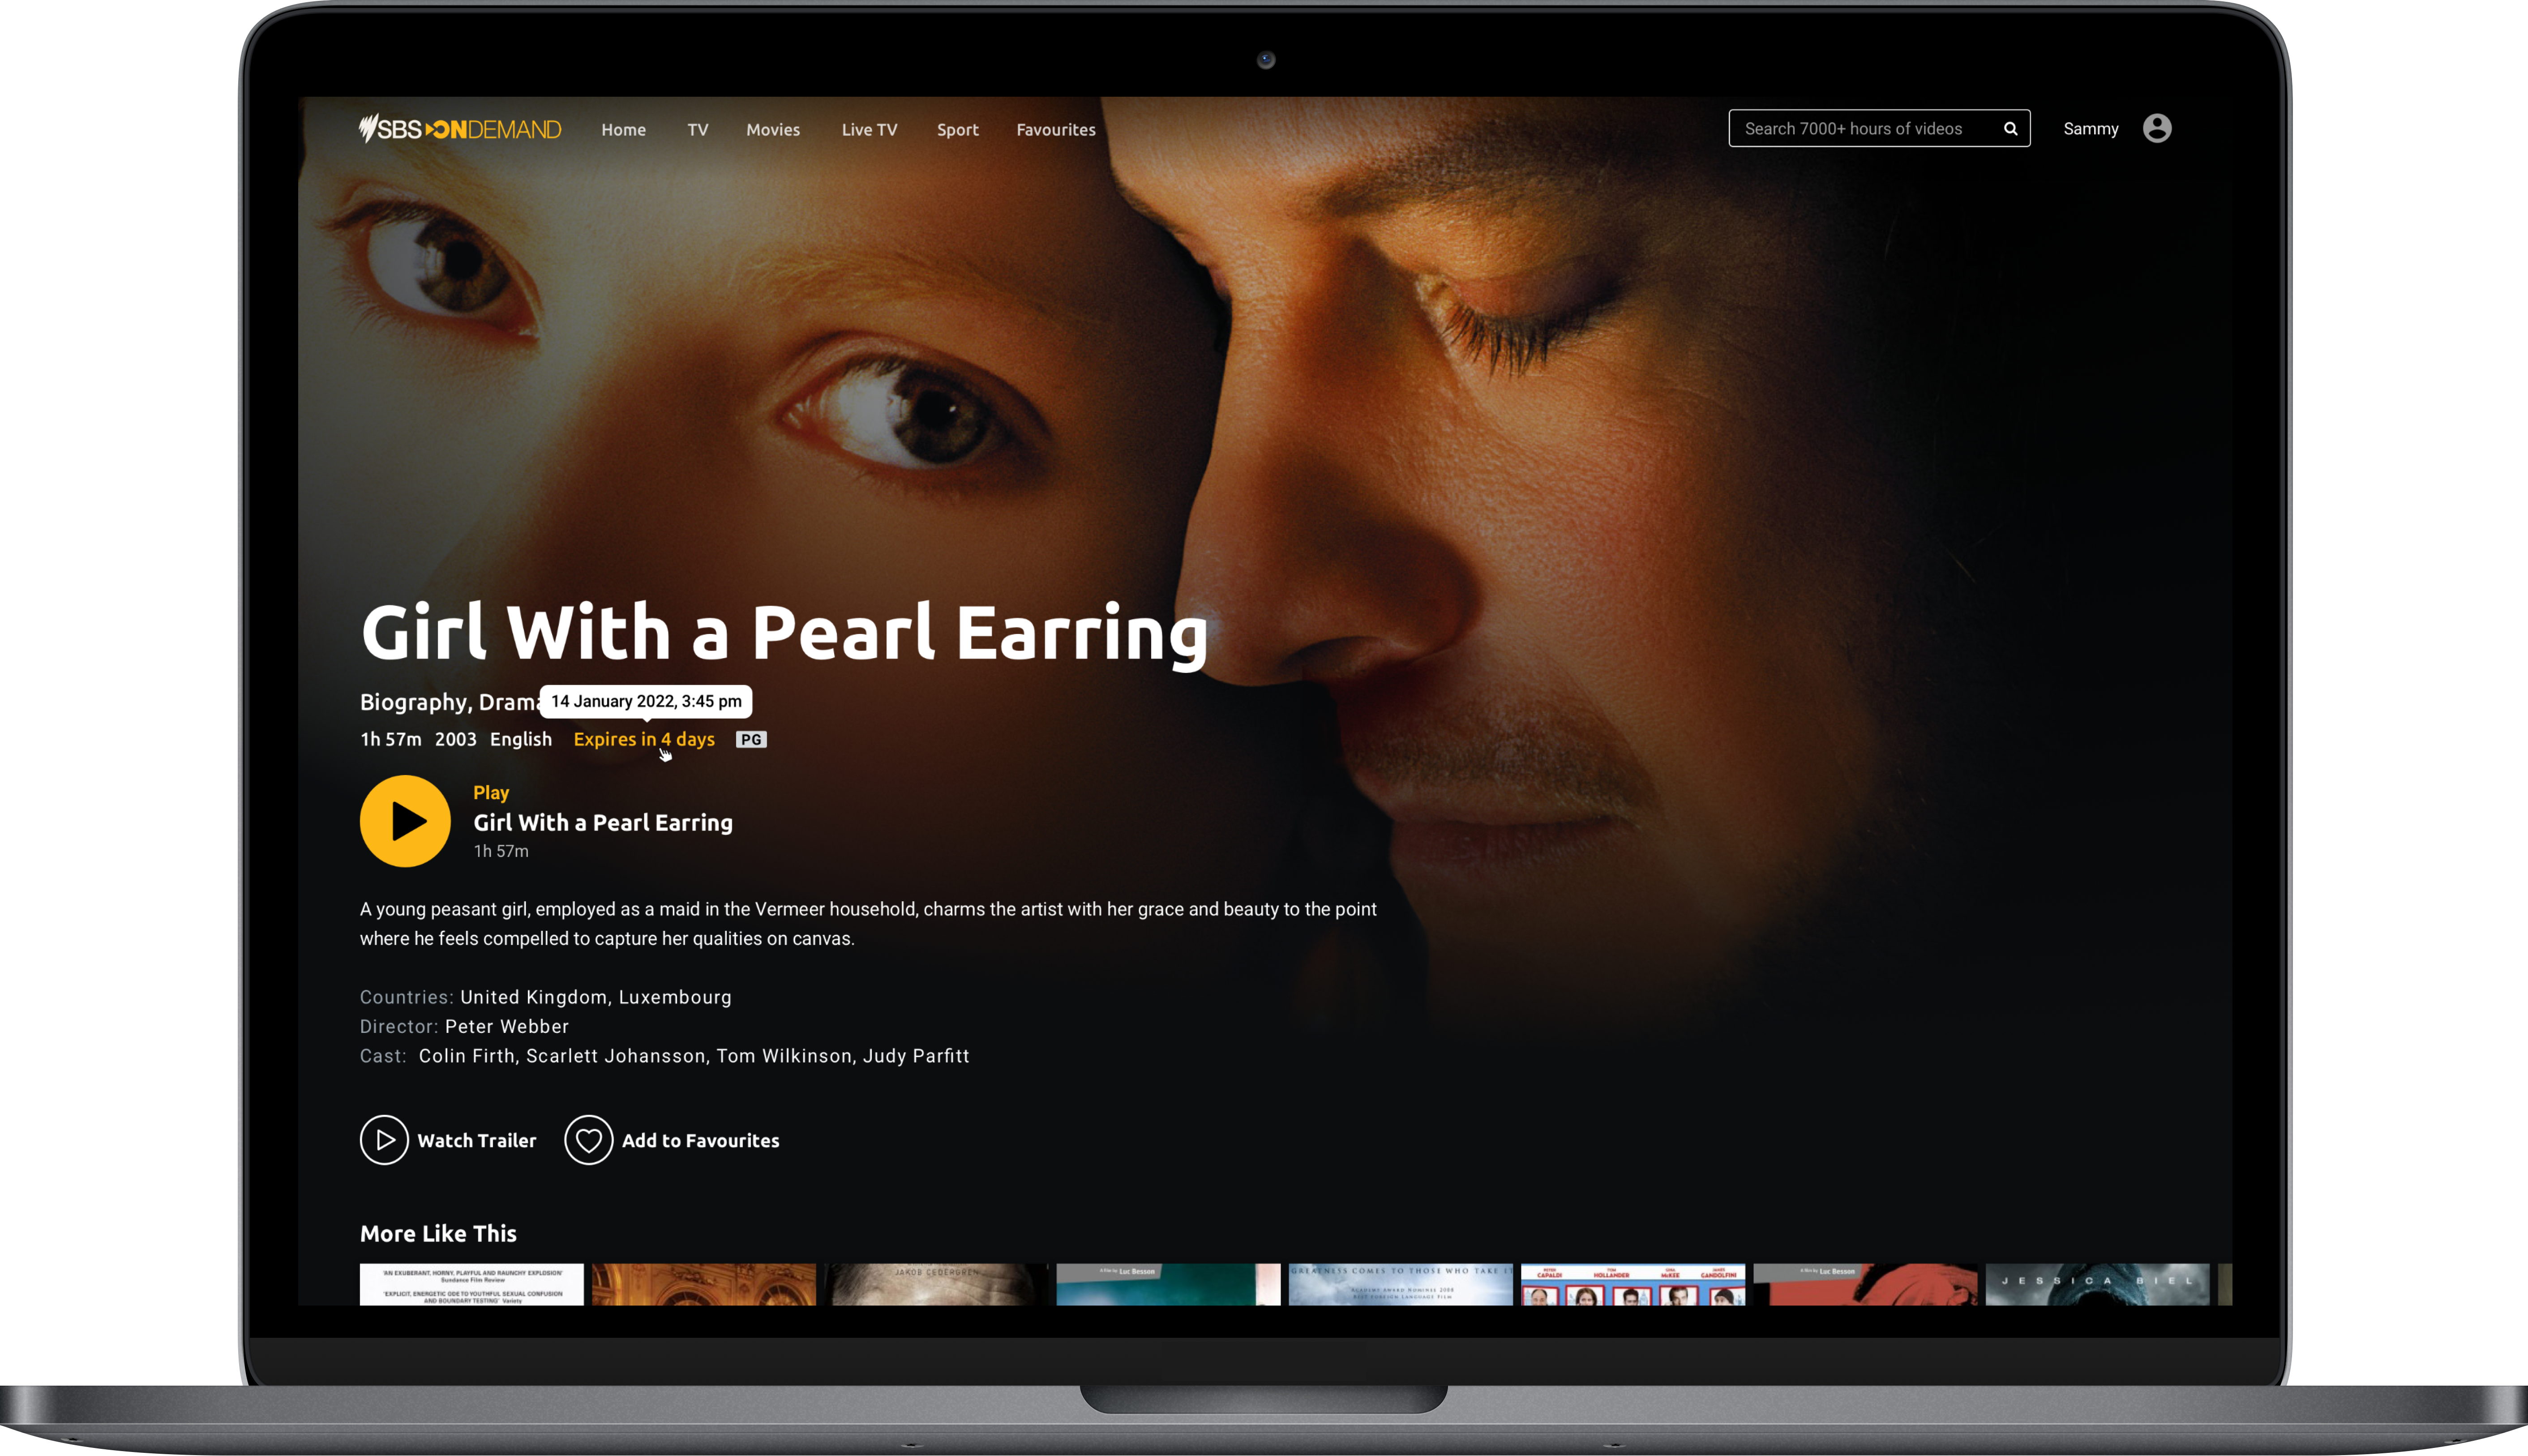Select Sport in the navigation bar

pos(957,130)
